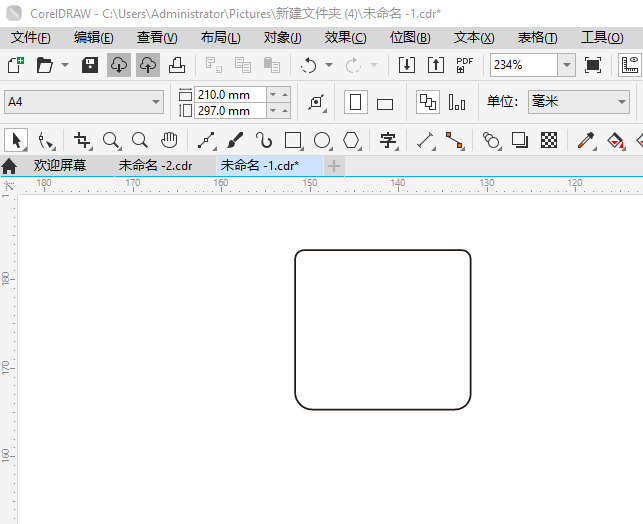Select the Artistic media brush tool

[x=235, y=140]
